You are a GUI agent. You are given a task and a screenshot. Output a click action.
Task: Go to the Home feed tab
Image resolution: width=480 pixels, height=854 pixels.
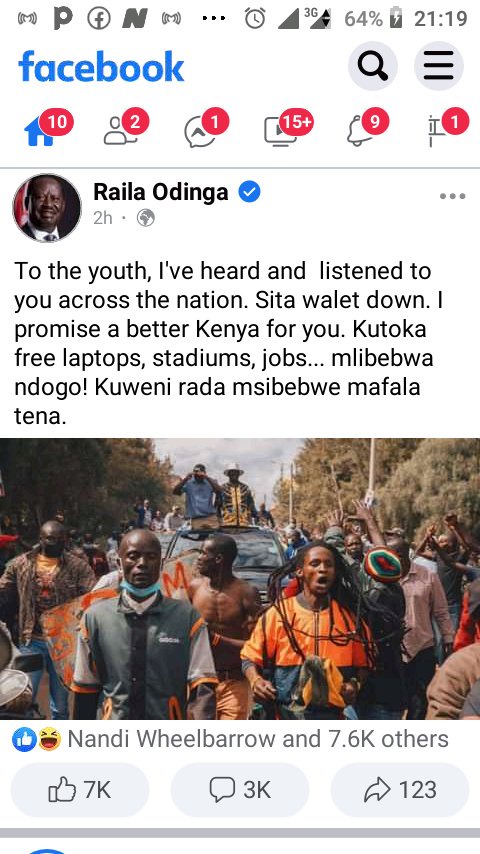pyautogui.click(x=40, y=131)
